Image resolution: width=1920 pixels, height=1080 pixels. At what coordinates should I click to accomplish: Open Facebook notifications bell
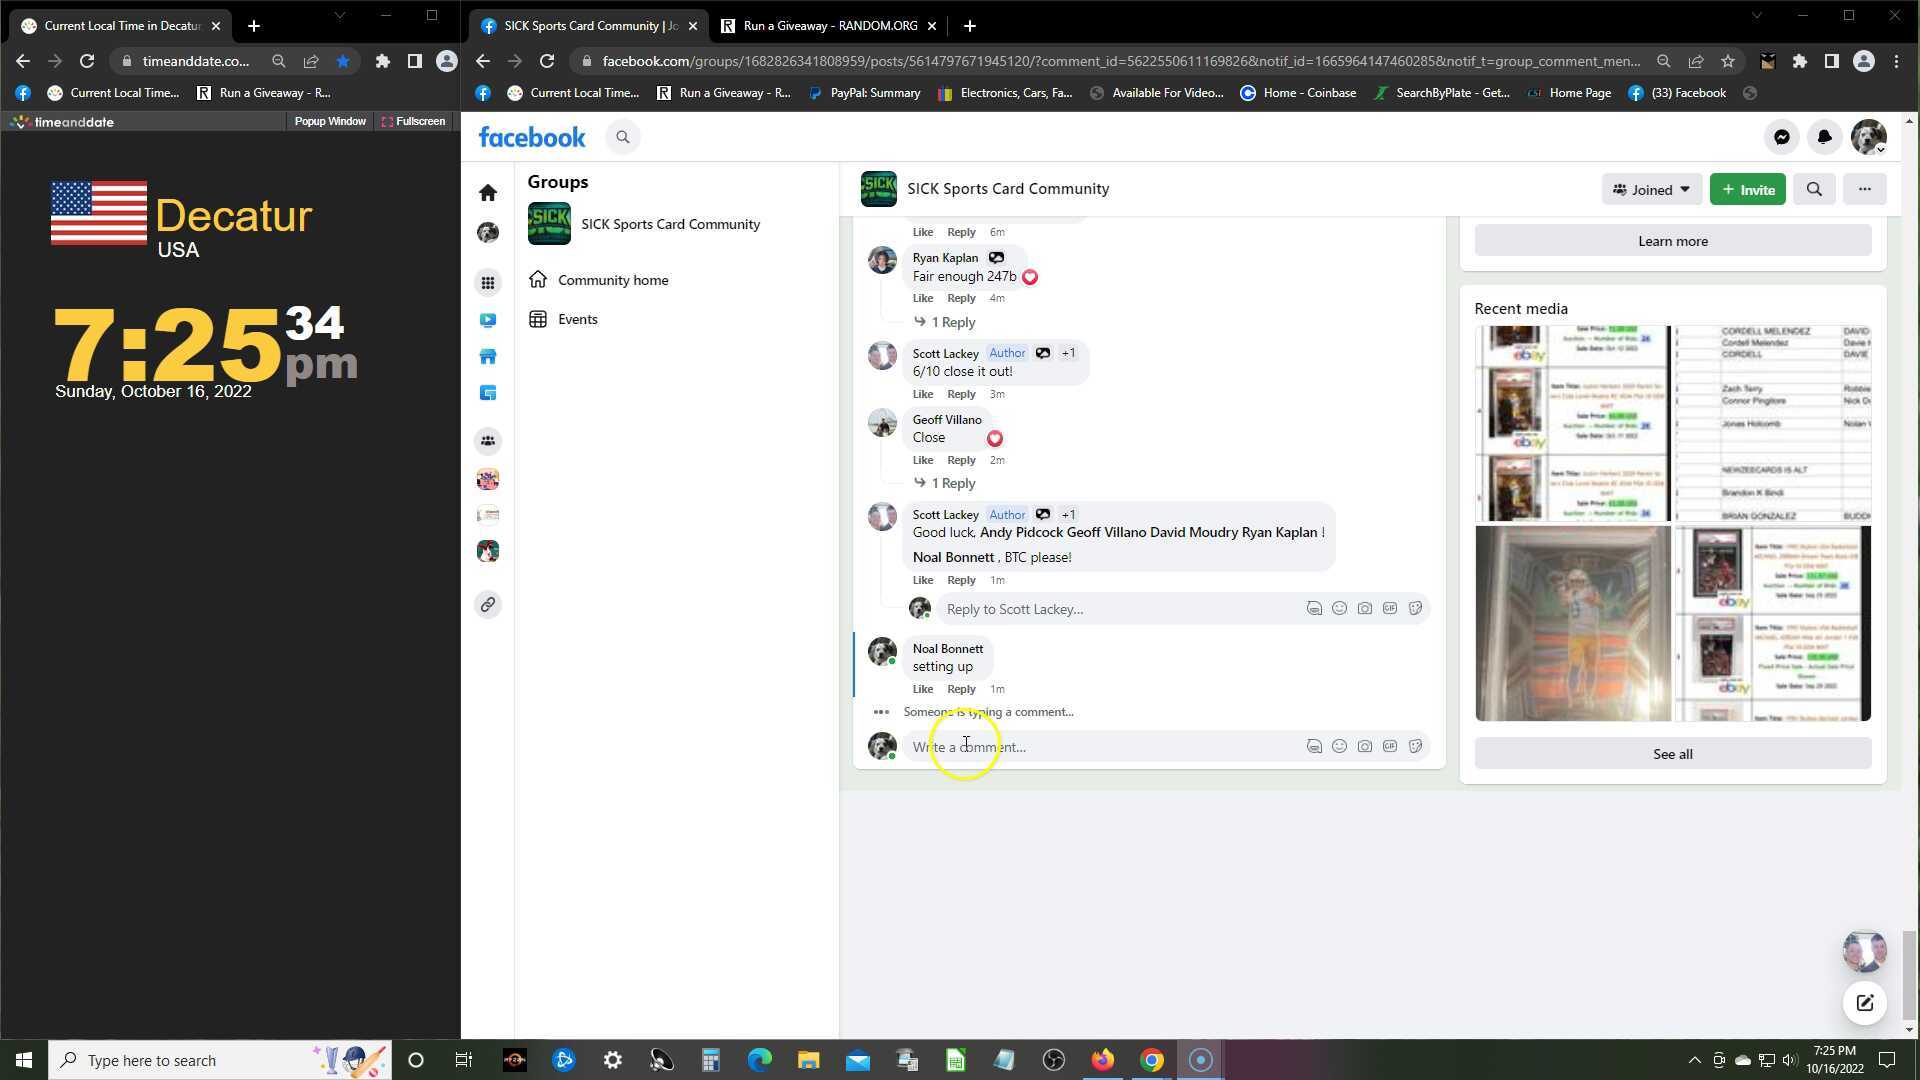click(x=1824, y=137)
